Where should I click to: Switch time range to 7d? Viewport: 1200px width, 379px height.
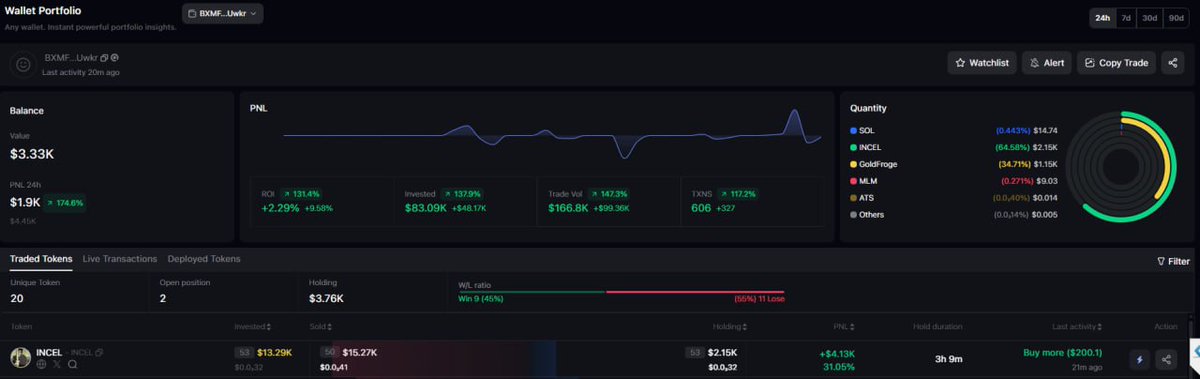(x=1126, y=18)
